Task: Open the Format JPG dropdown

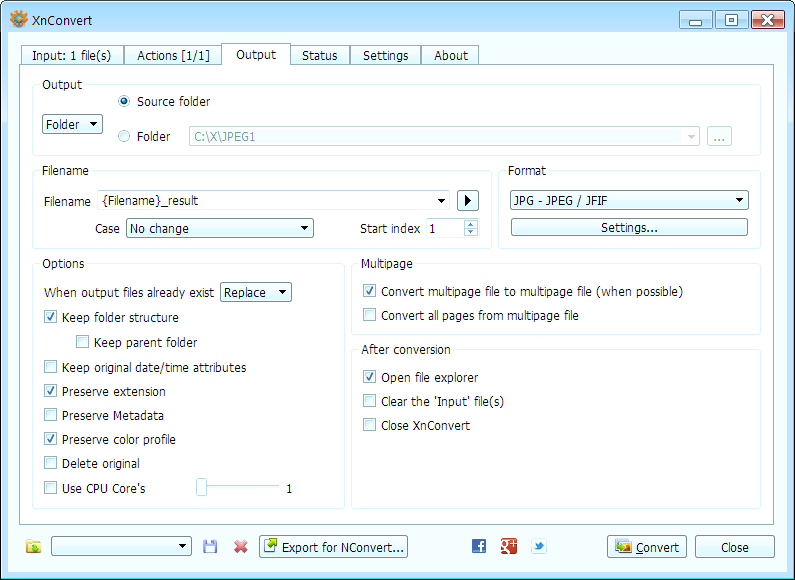Action: [629, 200]
